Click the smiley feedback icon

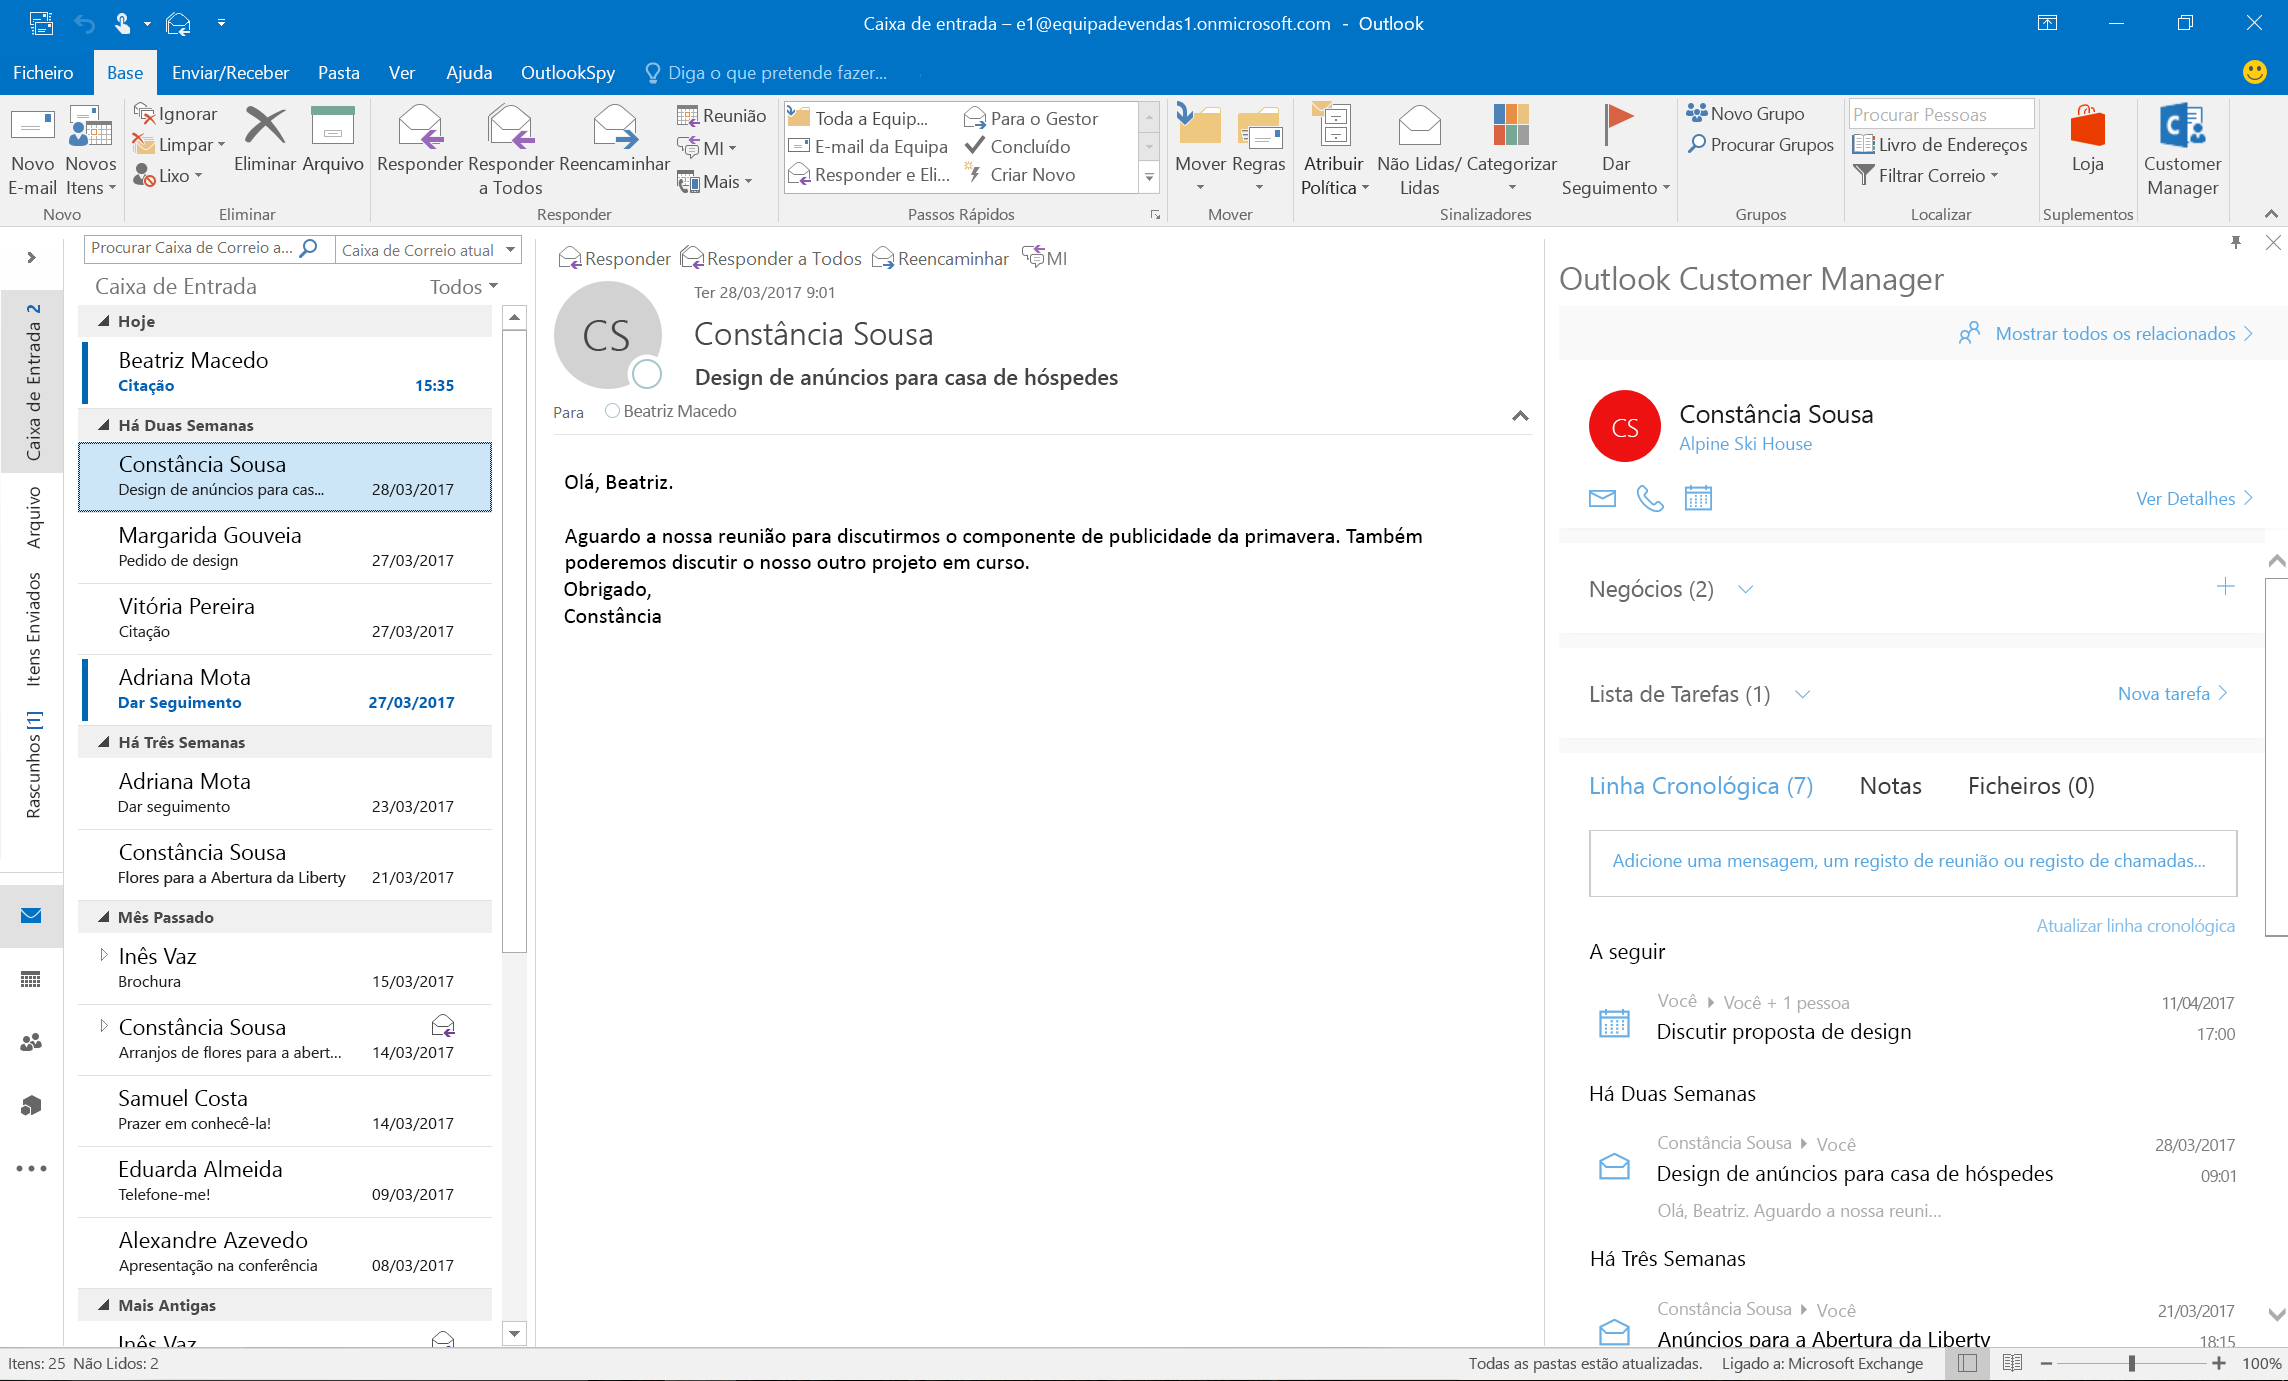[x=2254, y=72]
